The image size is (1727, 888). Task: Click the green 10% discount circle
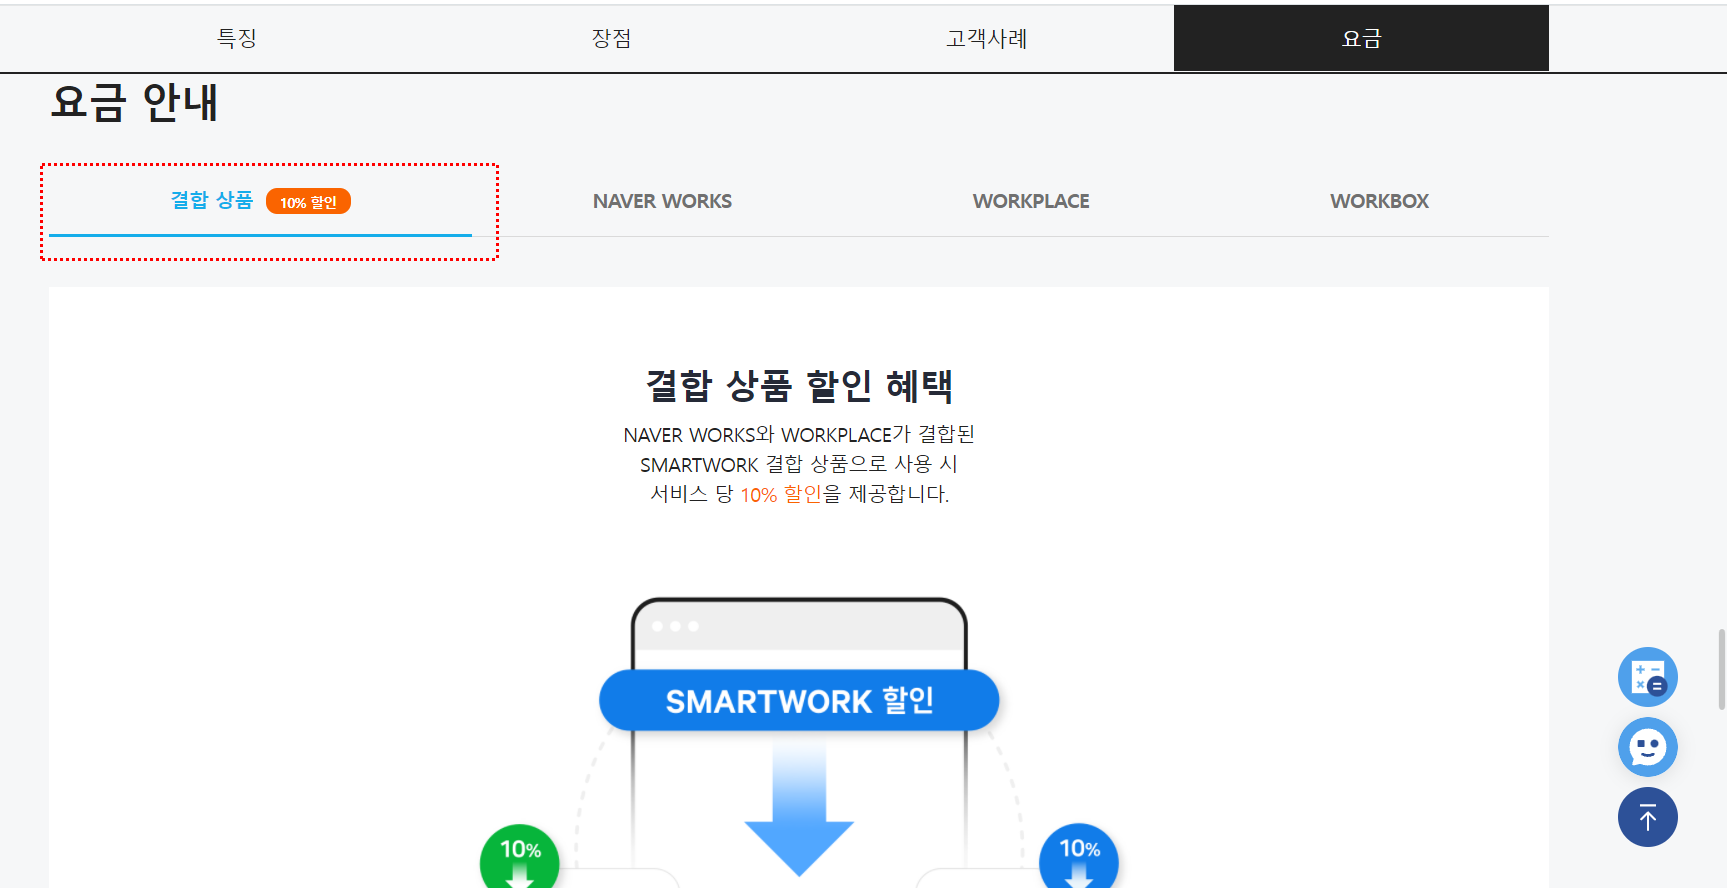pos(520,857)
